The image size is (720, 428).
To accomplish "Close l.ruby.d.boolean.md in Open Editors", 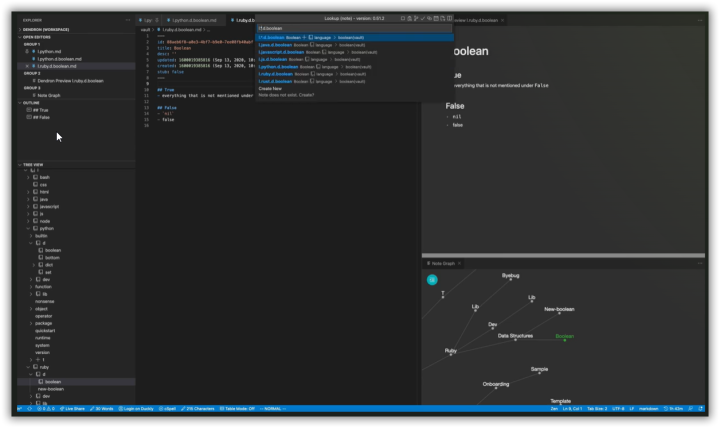I will click(x=27, y=66).
